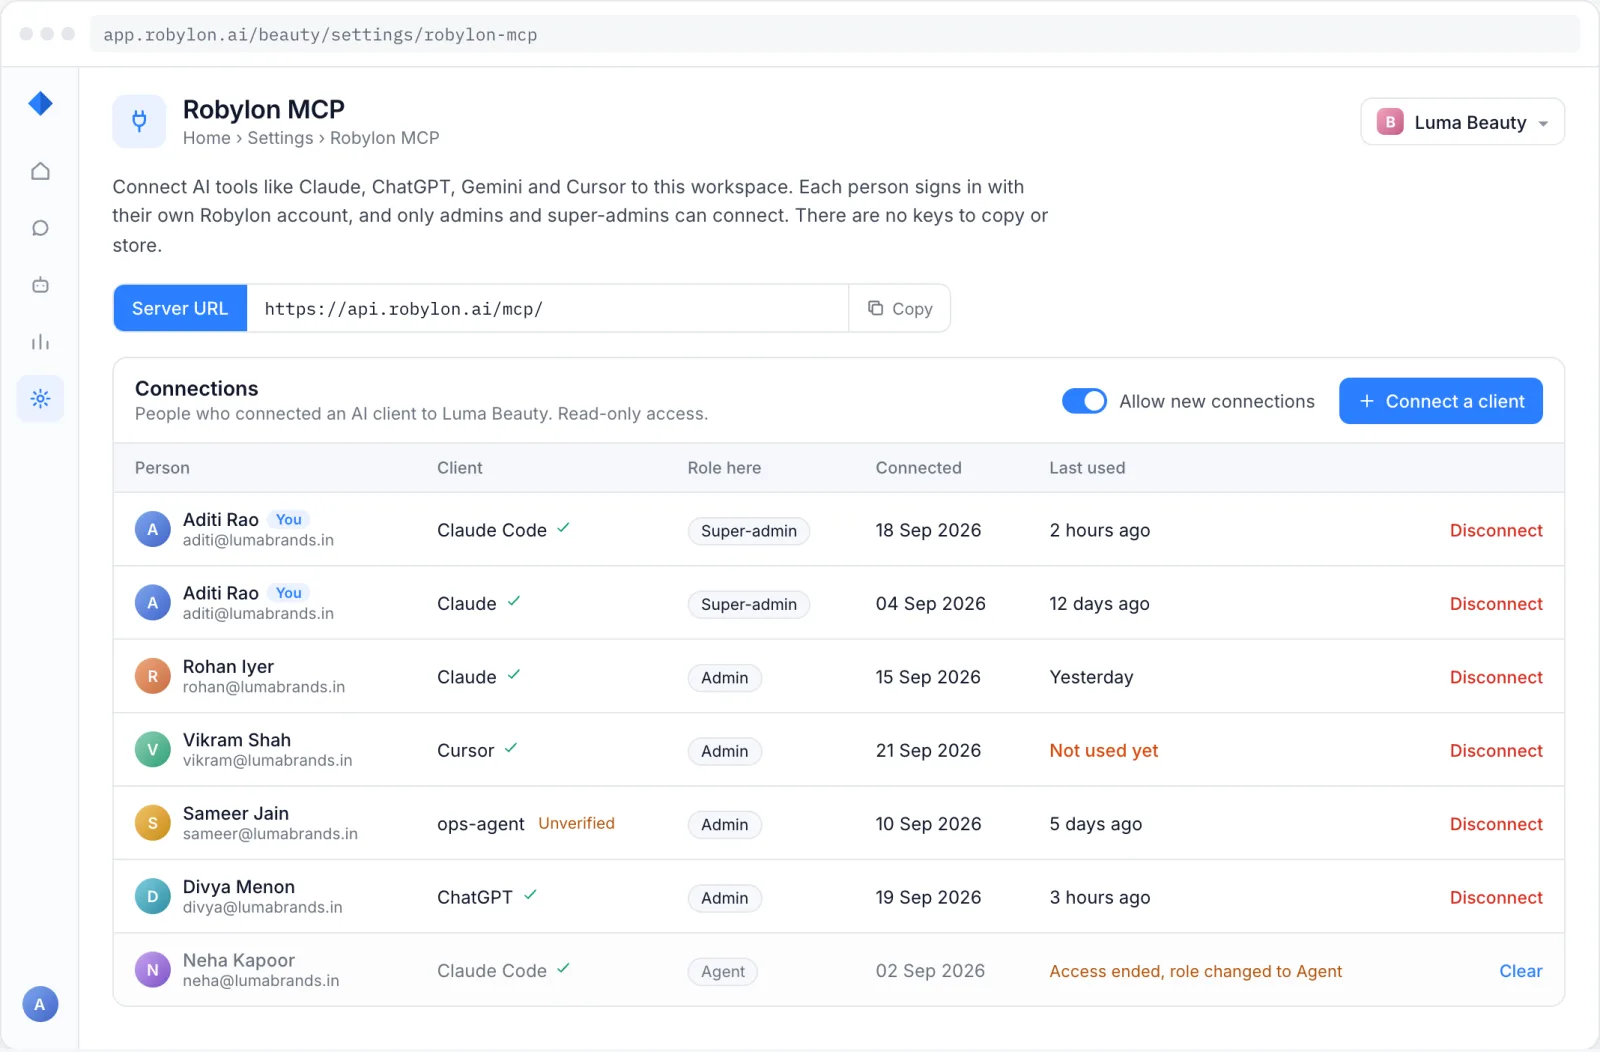Disconnect Rohan Iyer's Claude connection
1600x1052 pixels.
pos(1496,677)
